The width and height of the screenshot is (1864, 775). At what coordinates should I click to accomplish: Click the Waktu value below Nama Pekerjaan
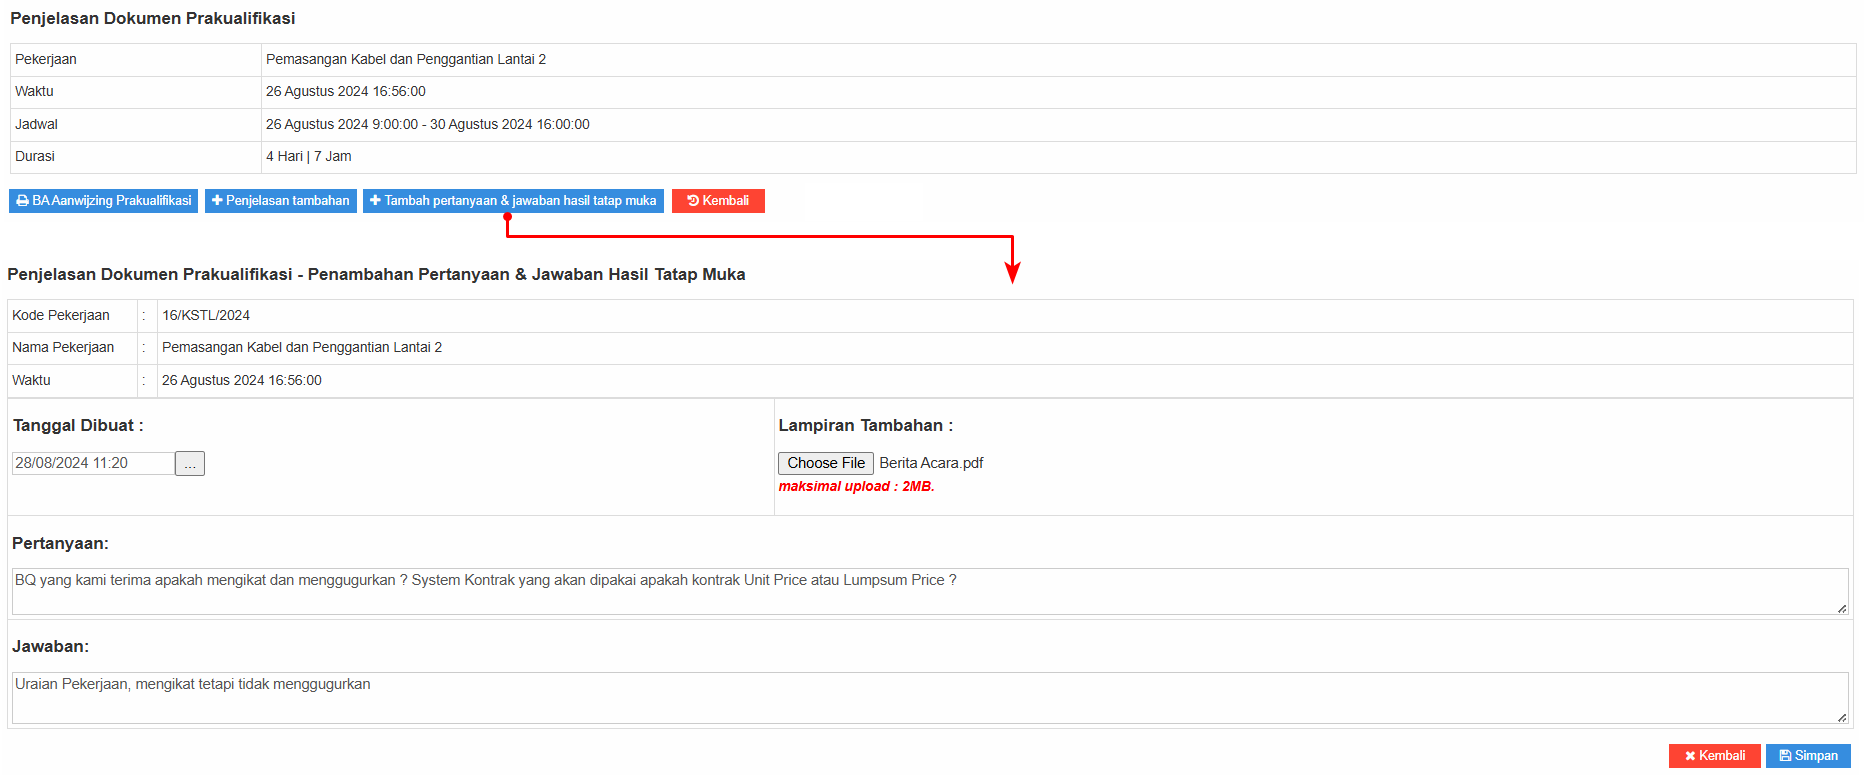pyautogui.click(x=242, y=380)
